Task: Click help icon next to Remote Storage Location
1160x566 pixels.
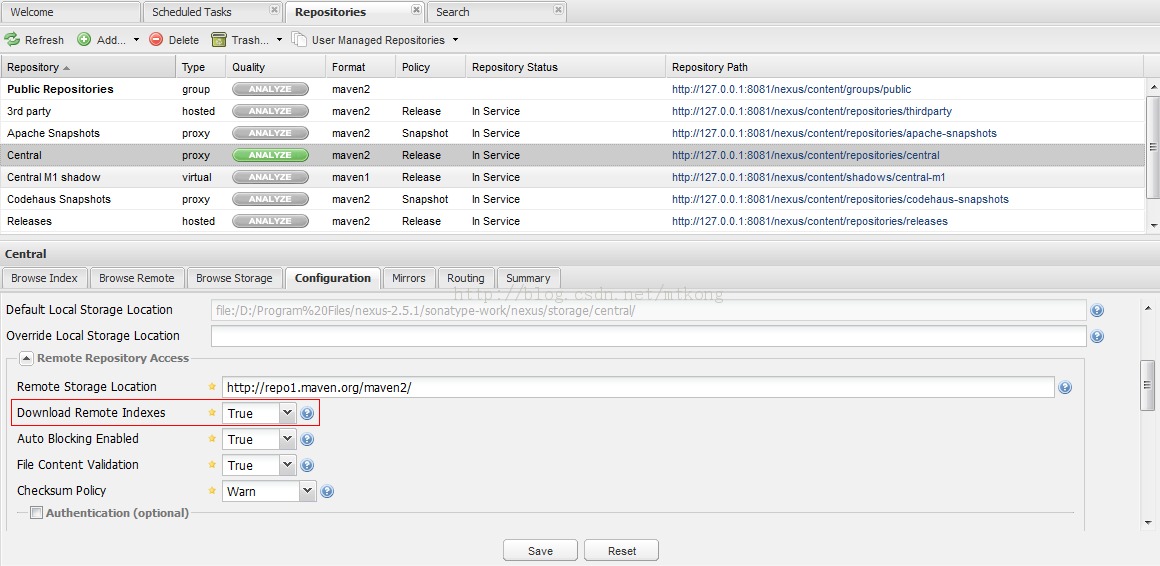Action: [x=1065, y=387]
